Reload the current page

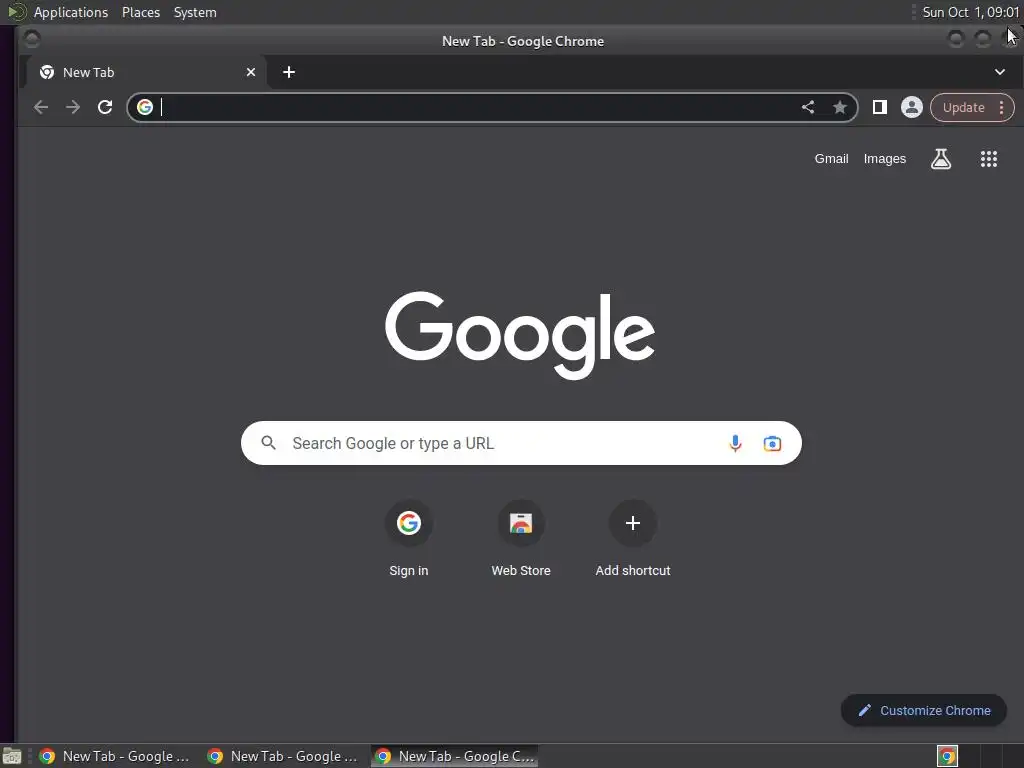point(105,107)
